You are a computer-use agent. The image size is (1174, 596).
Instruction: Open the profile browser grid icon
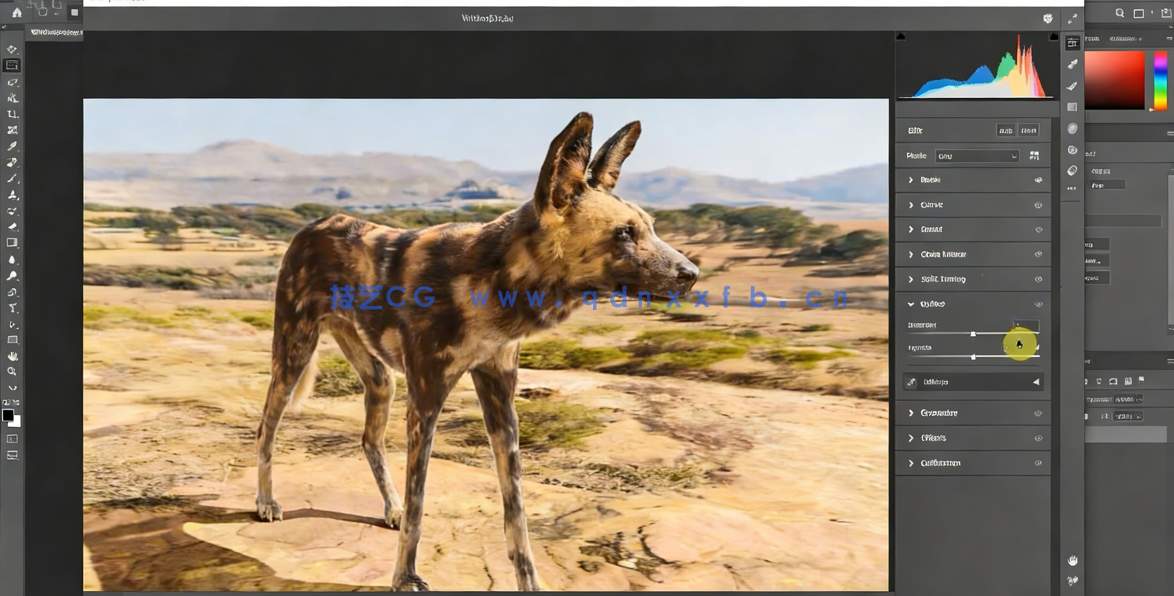click(1034, 155)
